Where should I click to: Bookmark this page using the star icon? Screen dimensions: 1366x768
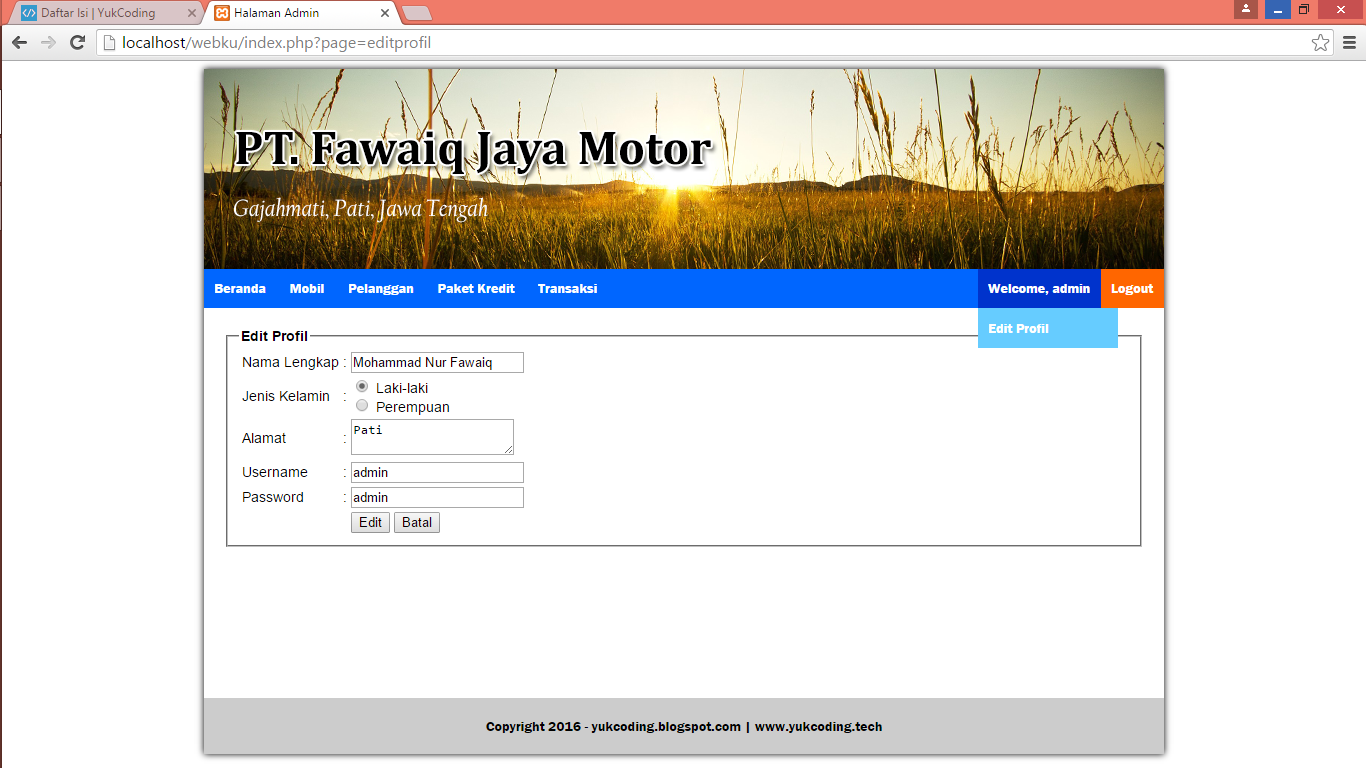(x=1323, y=42)
